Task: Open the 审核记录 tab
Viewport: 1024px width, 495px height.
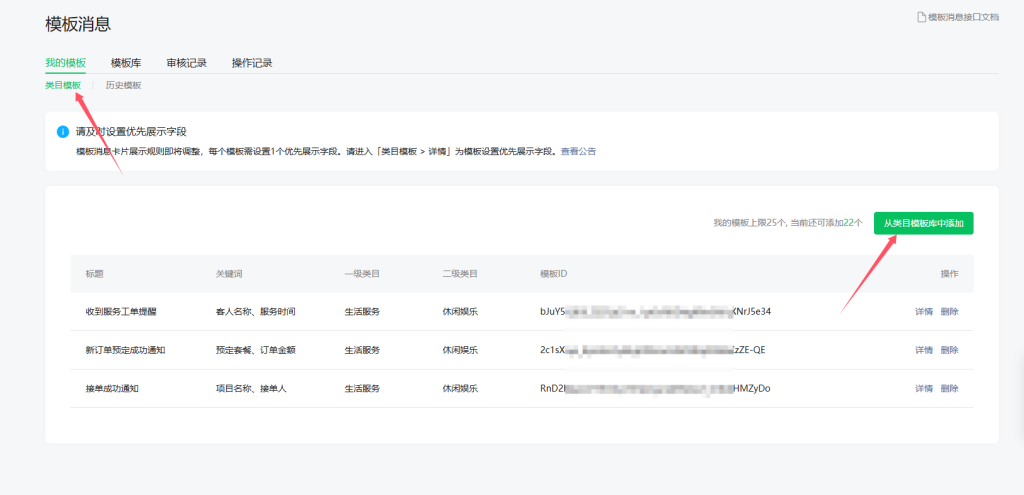Action: coord(187,63)
